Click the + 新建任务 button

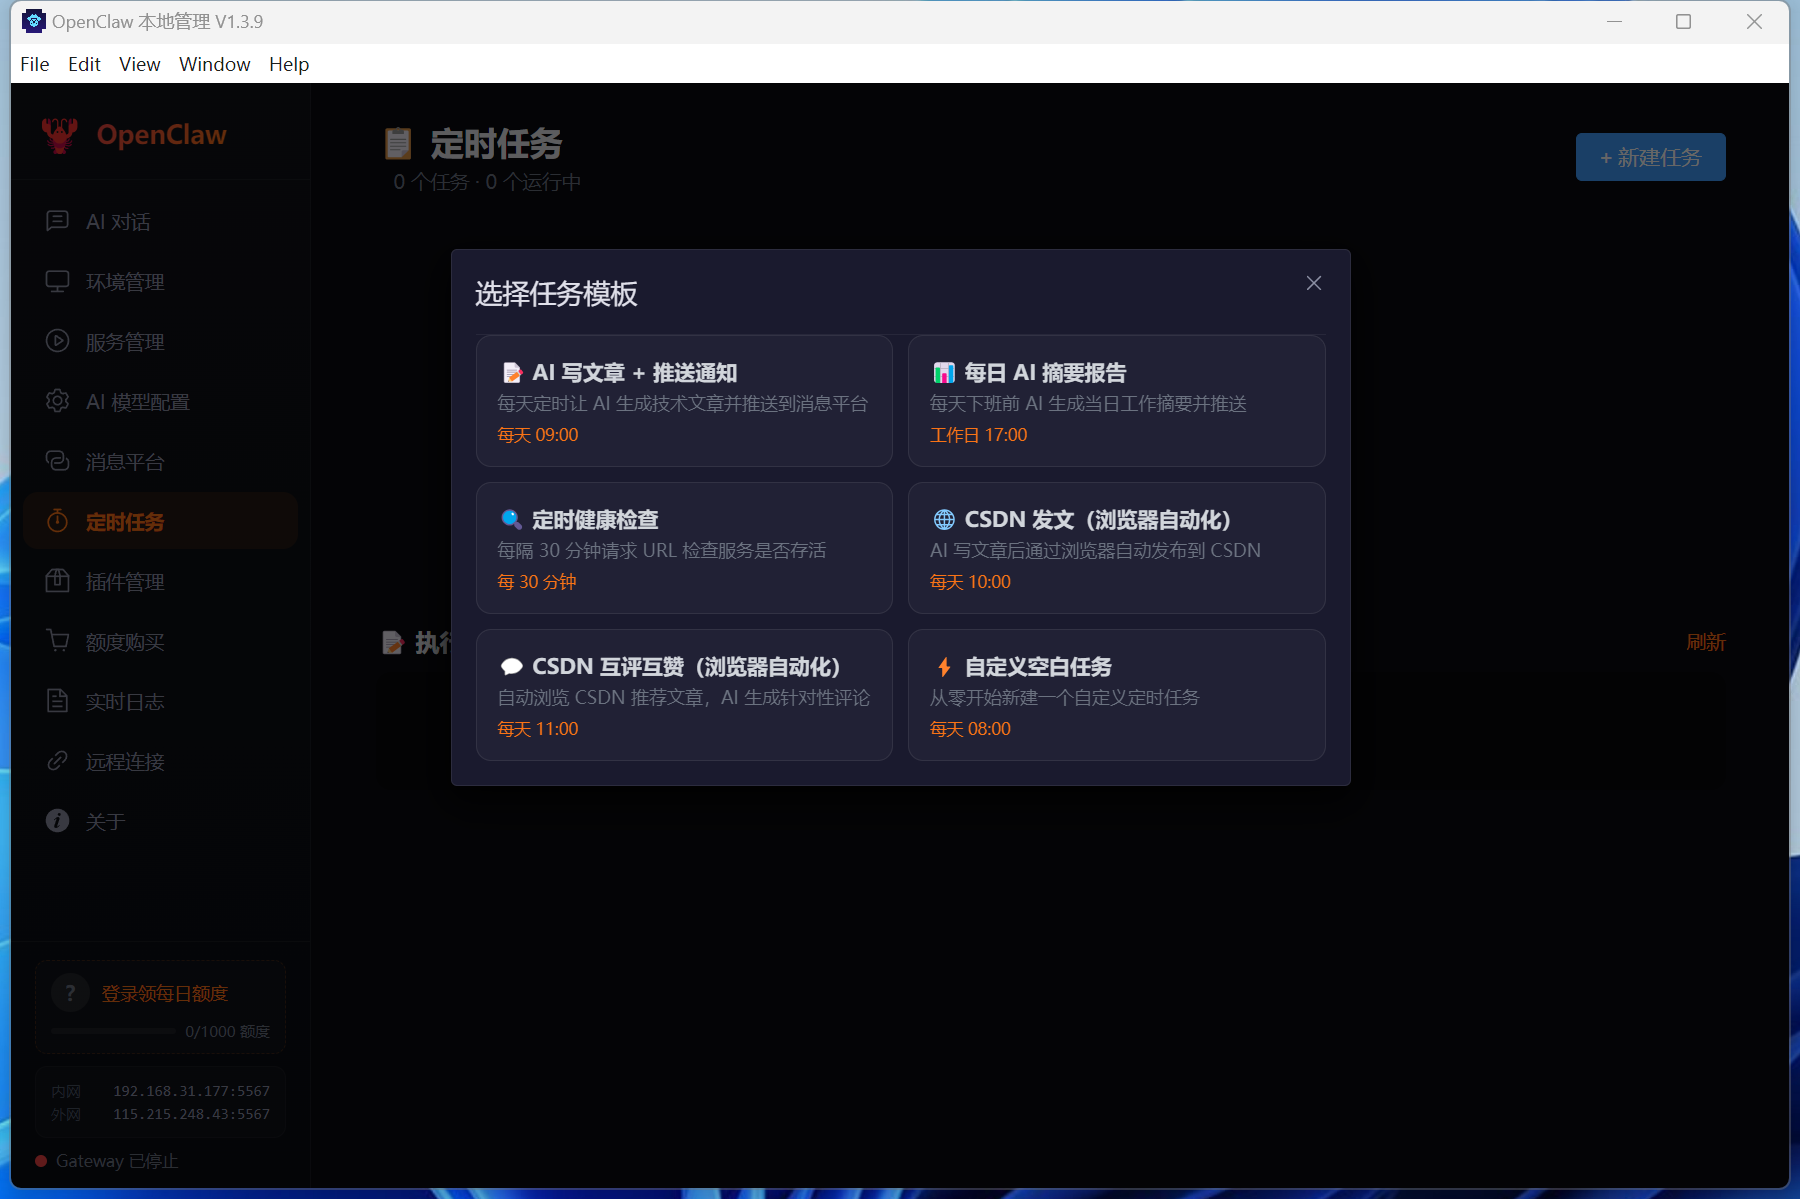click(x=1650, y=157)
